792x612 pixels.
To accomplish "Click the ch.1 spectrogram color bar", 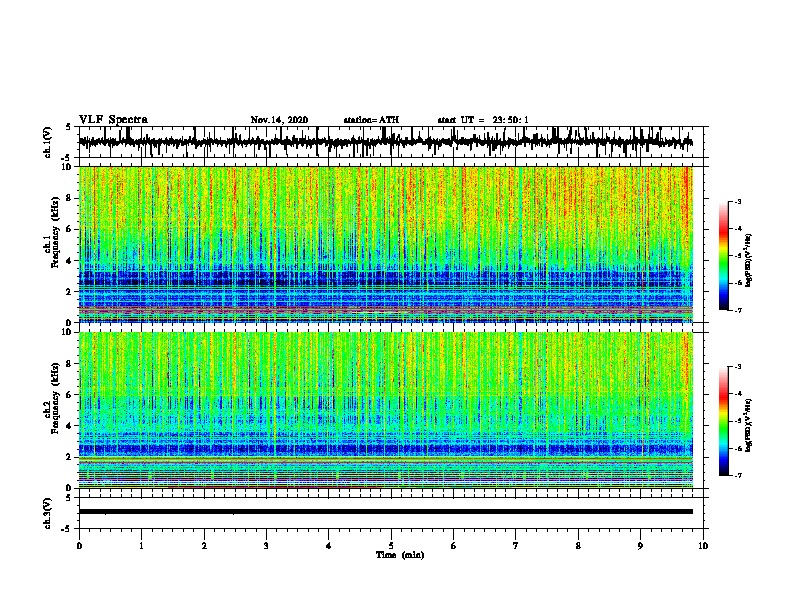I will [724, 256].
